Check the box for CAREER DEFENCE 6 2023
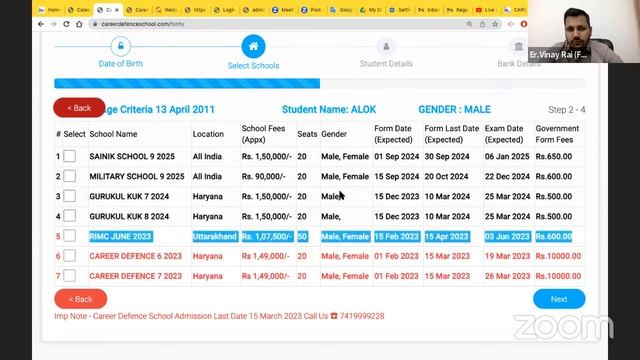Image resolution: width=640 pixels, height=360 pixels. coord(69,256)
